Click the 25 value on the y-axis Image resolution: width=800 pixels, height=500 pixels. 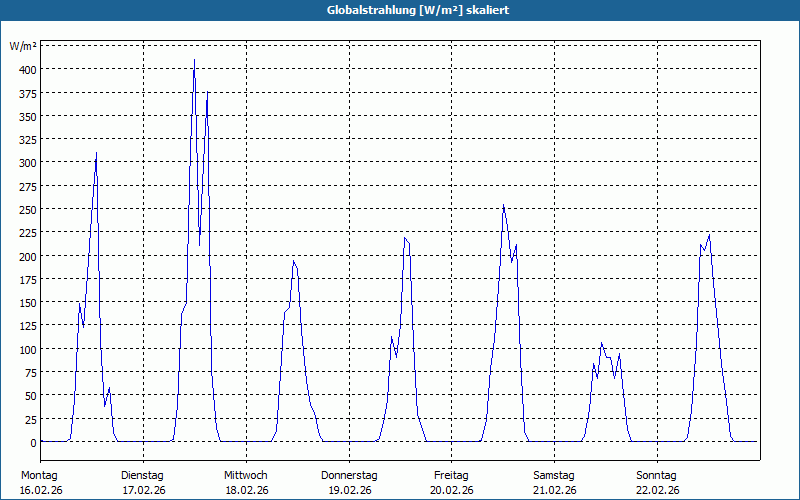(30, 420)
